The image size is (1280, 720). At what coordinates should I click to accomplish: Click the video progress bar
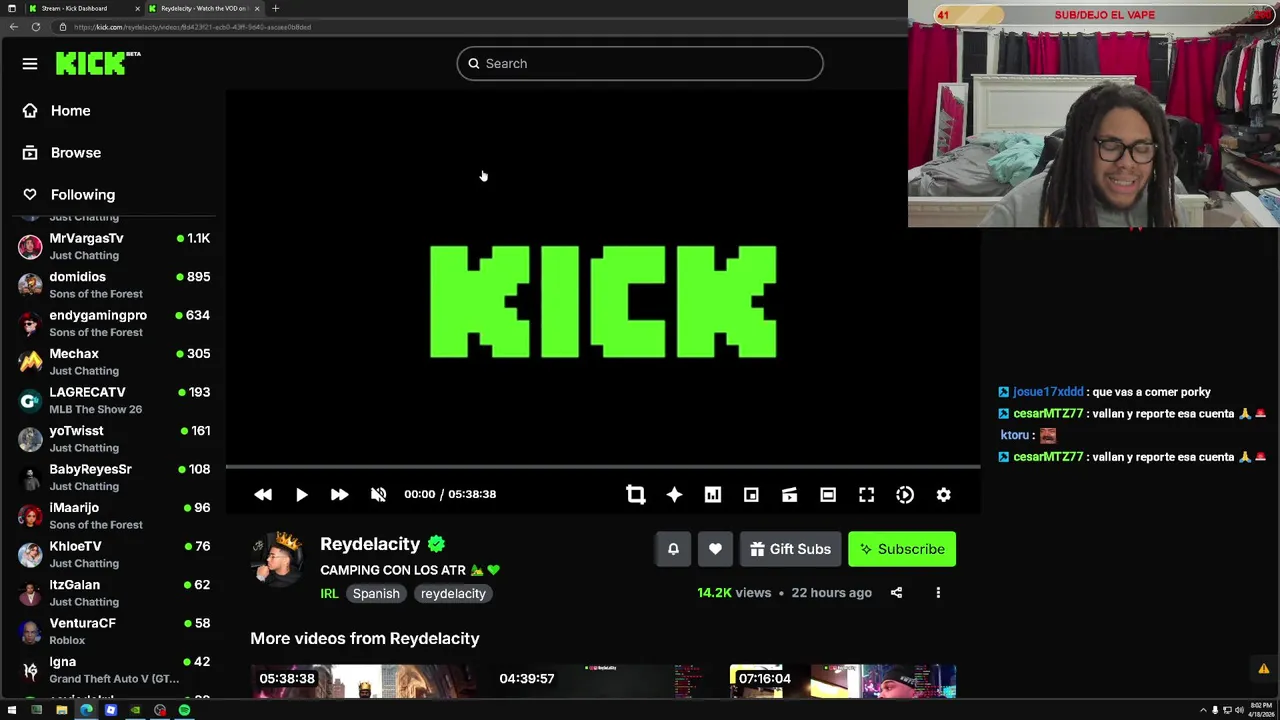(x=603, y=467)
